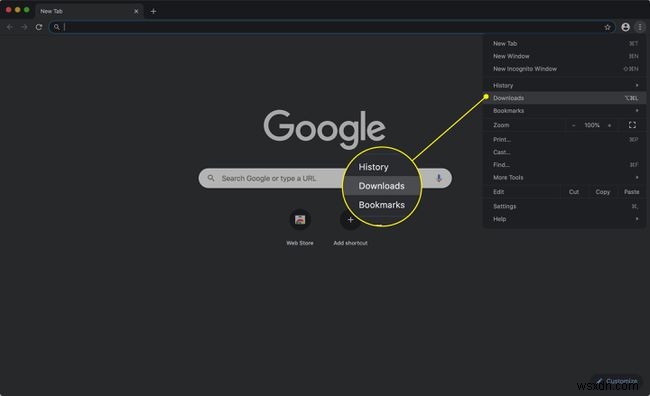Click the yellow minimize window button

coord(17,10)
